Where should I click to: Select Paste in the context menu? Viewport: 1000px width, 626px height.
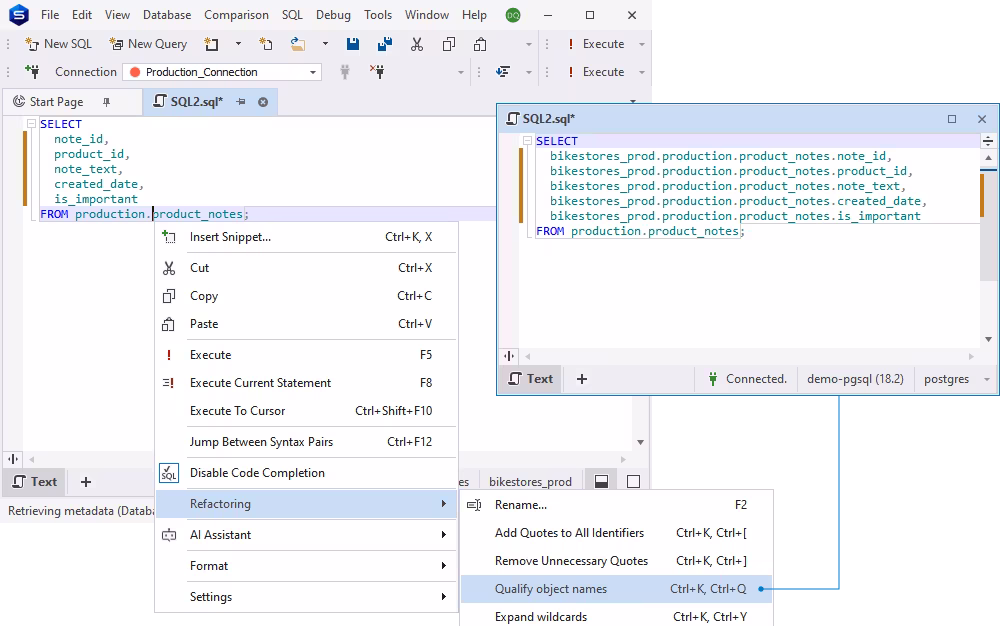coord(307,324)
